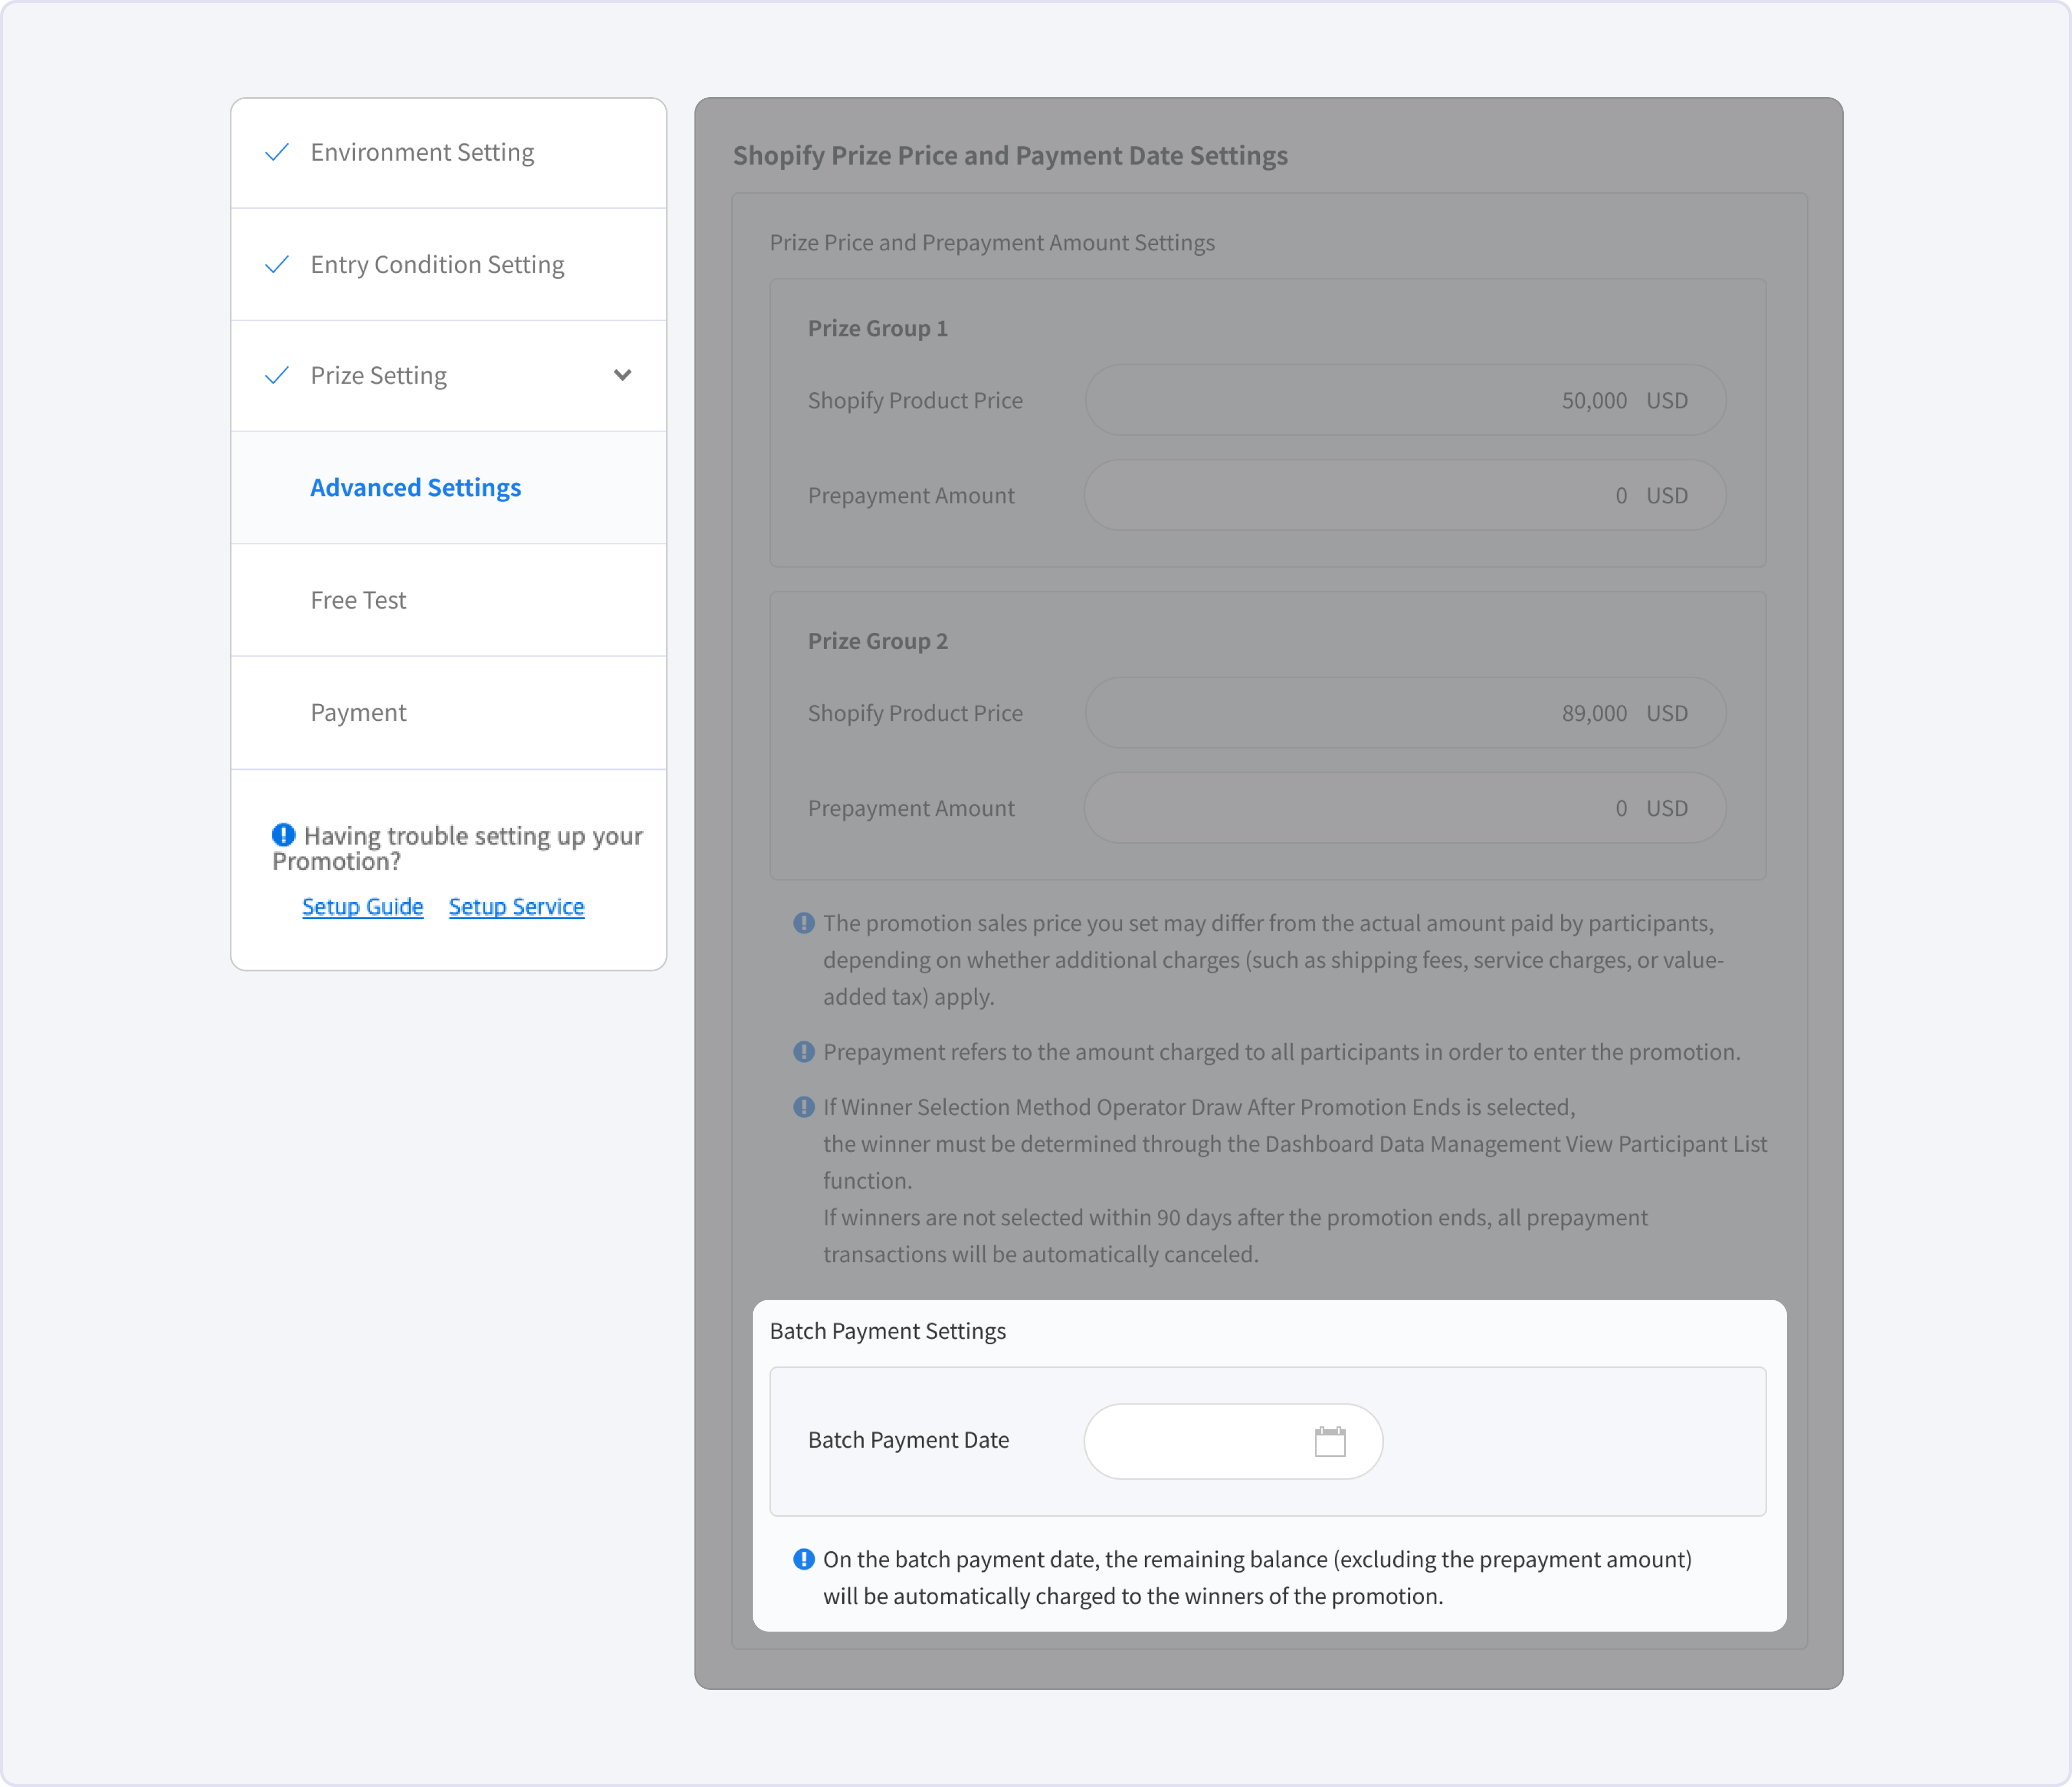Edit Prize Group 1 Prepayment Amount field
The image size is (2072, 1787).
tap(1405, 495)
